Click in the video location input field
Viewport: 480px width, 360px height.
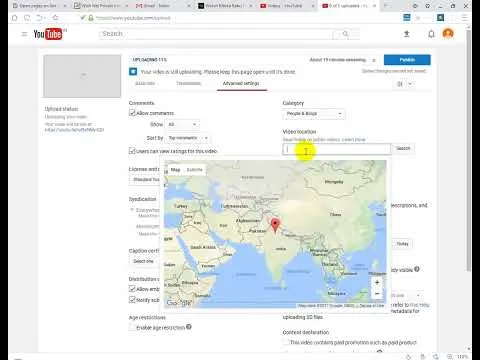[337, 149]
